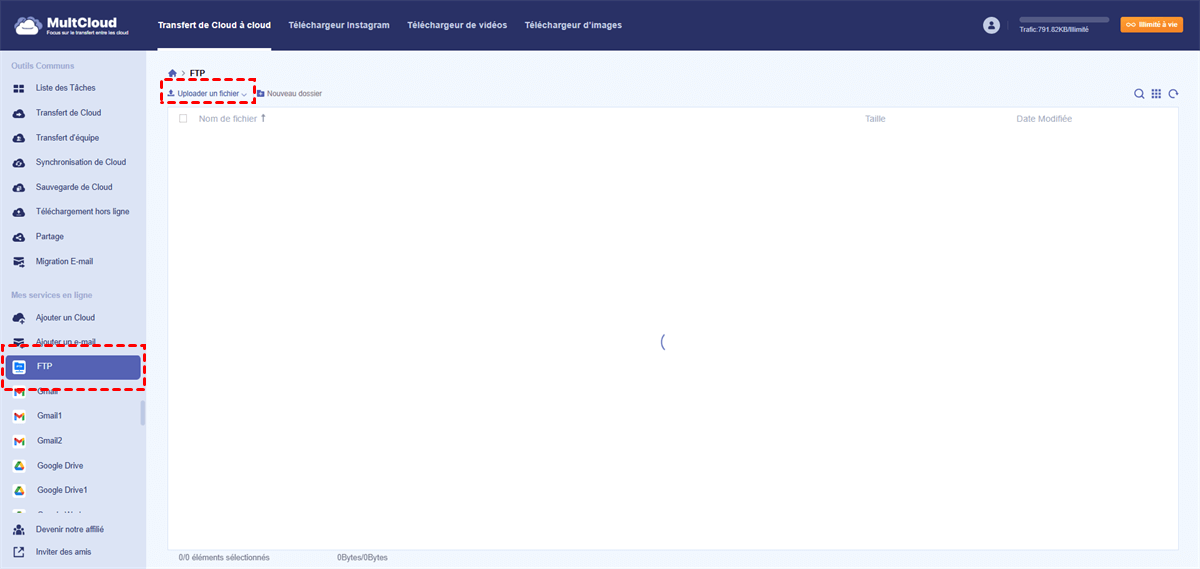The width and height of the screenshot is (1200, 569).
Task: Select Migration E-mail label
Action: click(x=64, y=262)
